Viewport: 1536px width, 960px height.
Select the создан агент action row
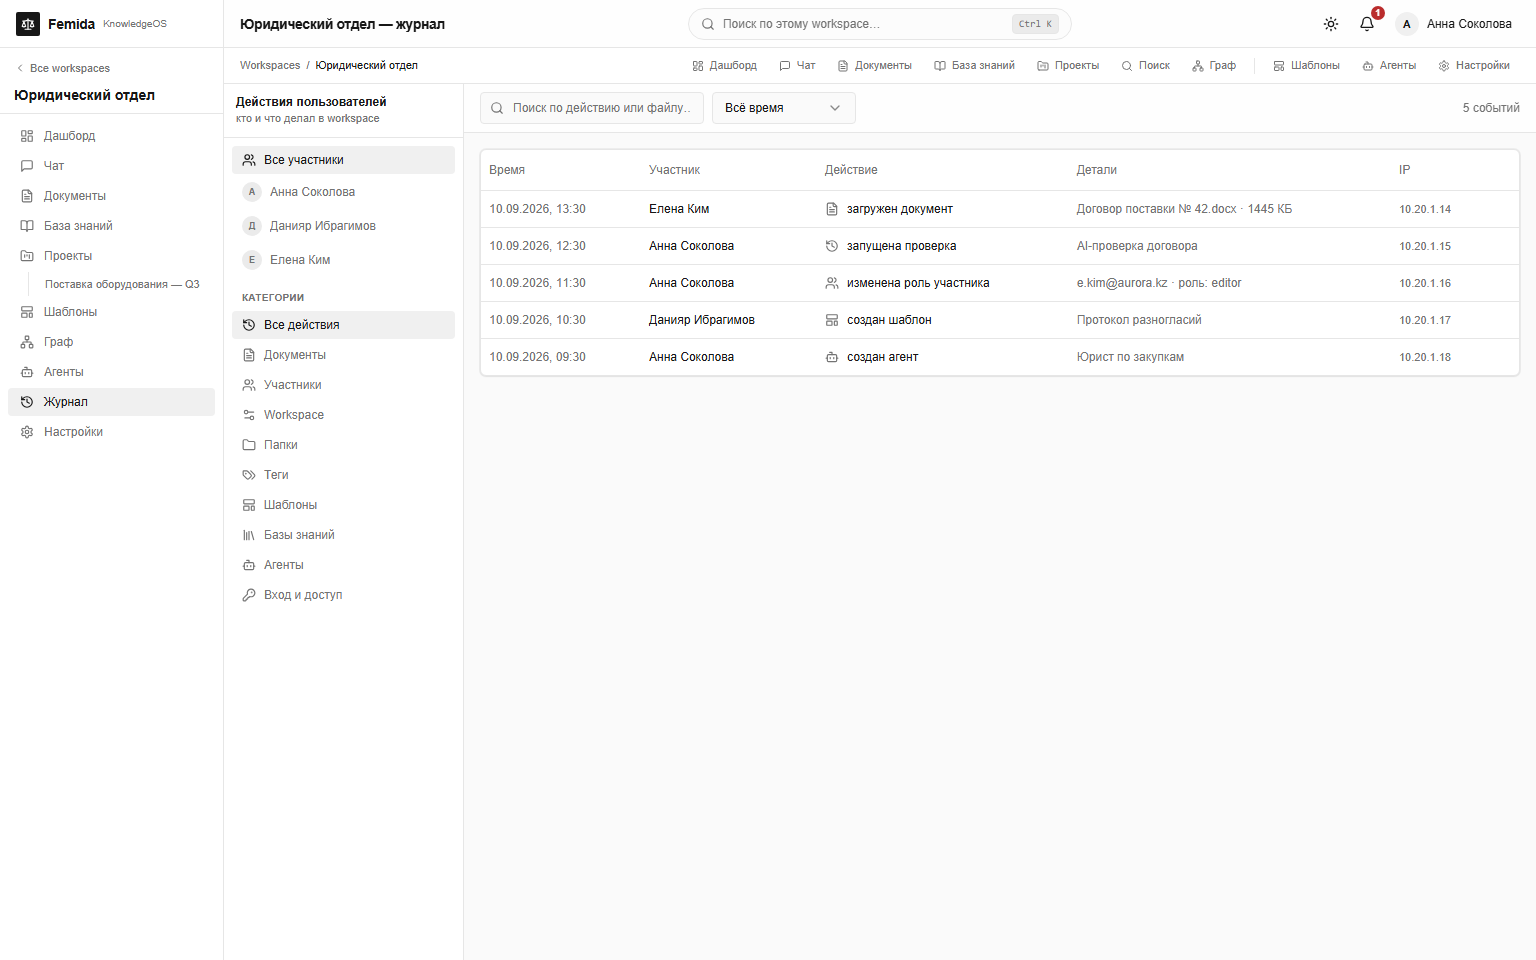(1000, 357)
